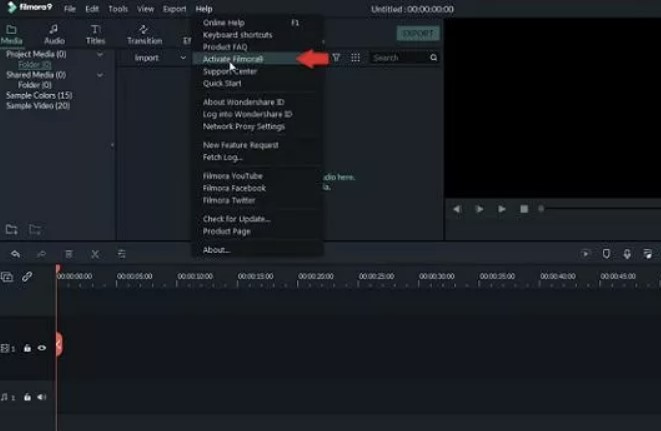Click the filter funnel icon beside search

336,58
